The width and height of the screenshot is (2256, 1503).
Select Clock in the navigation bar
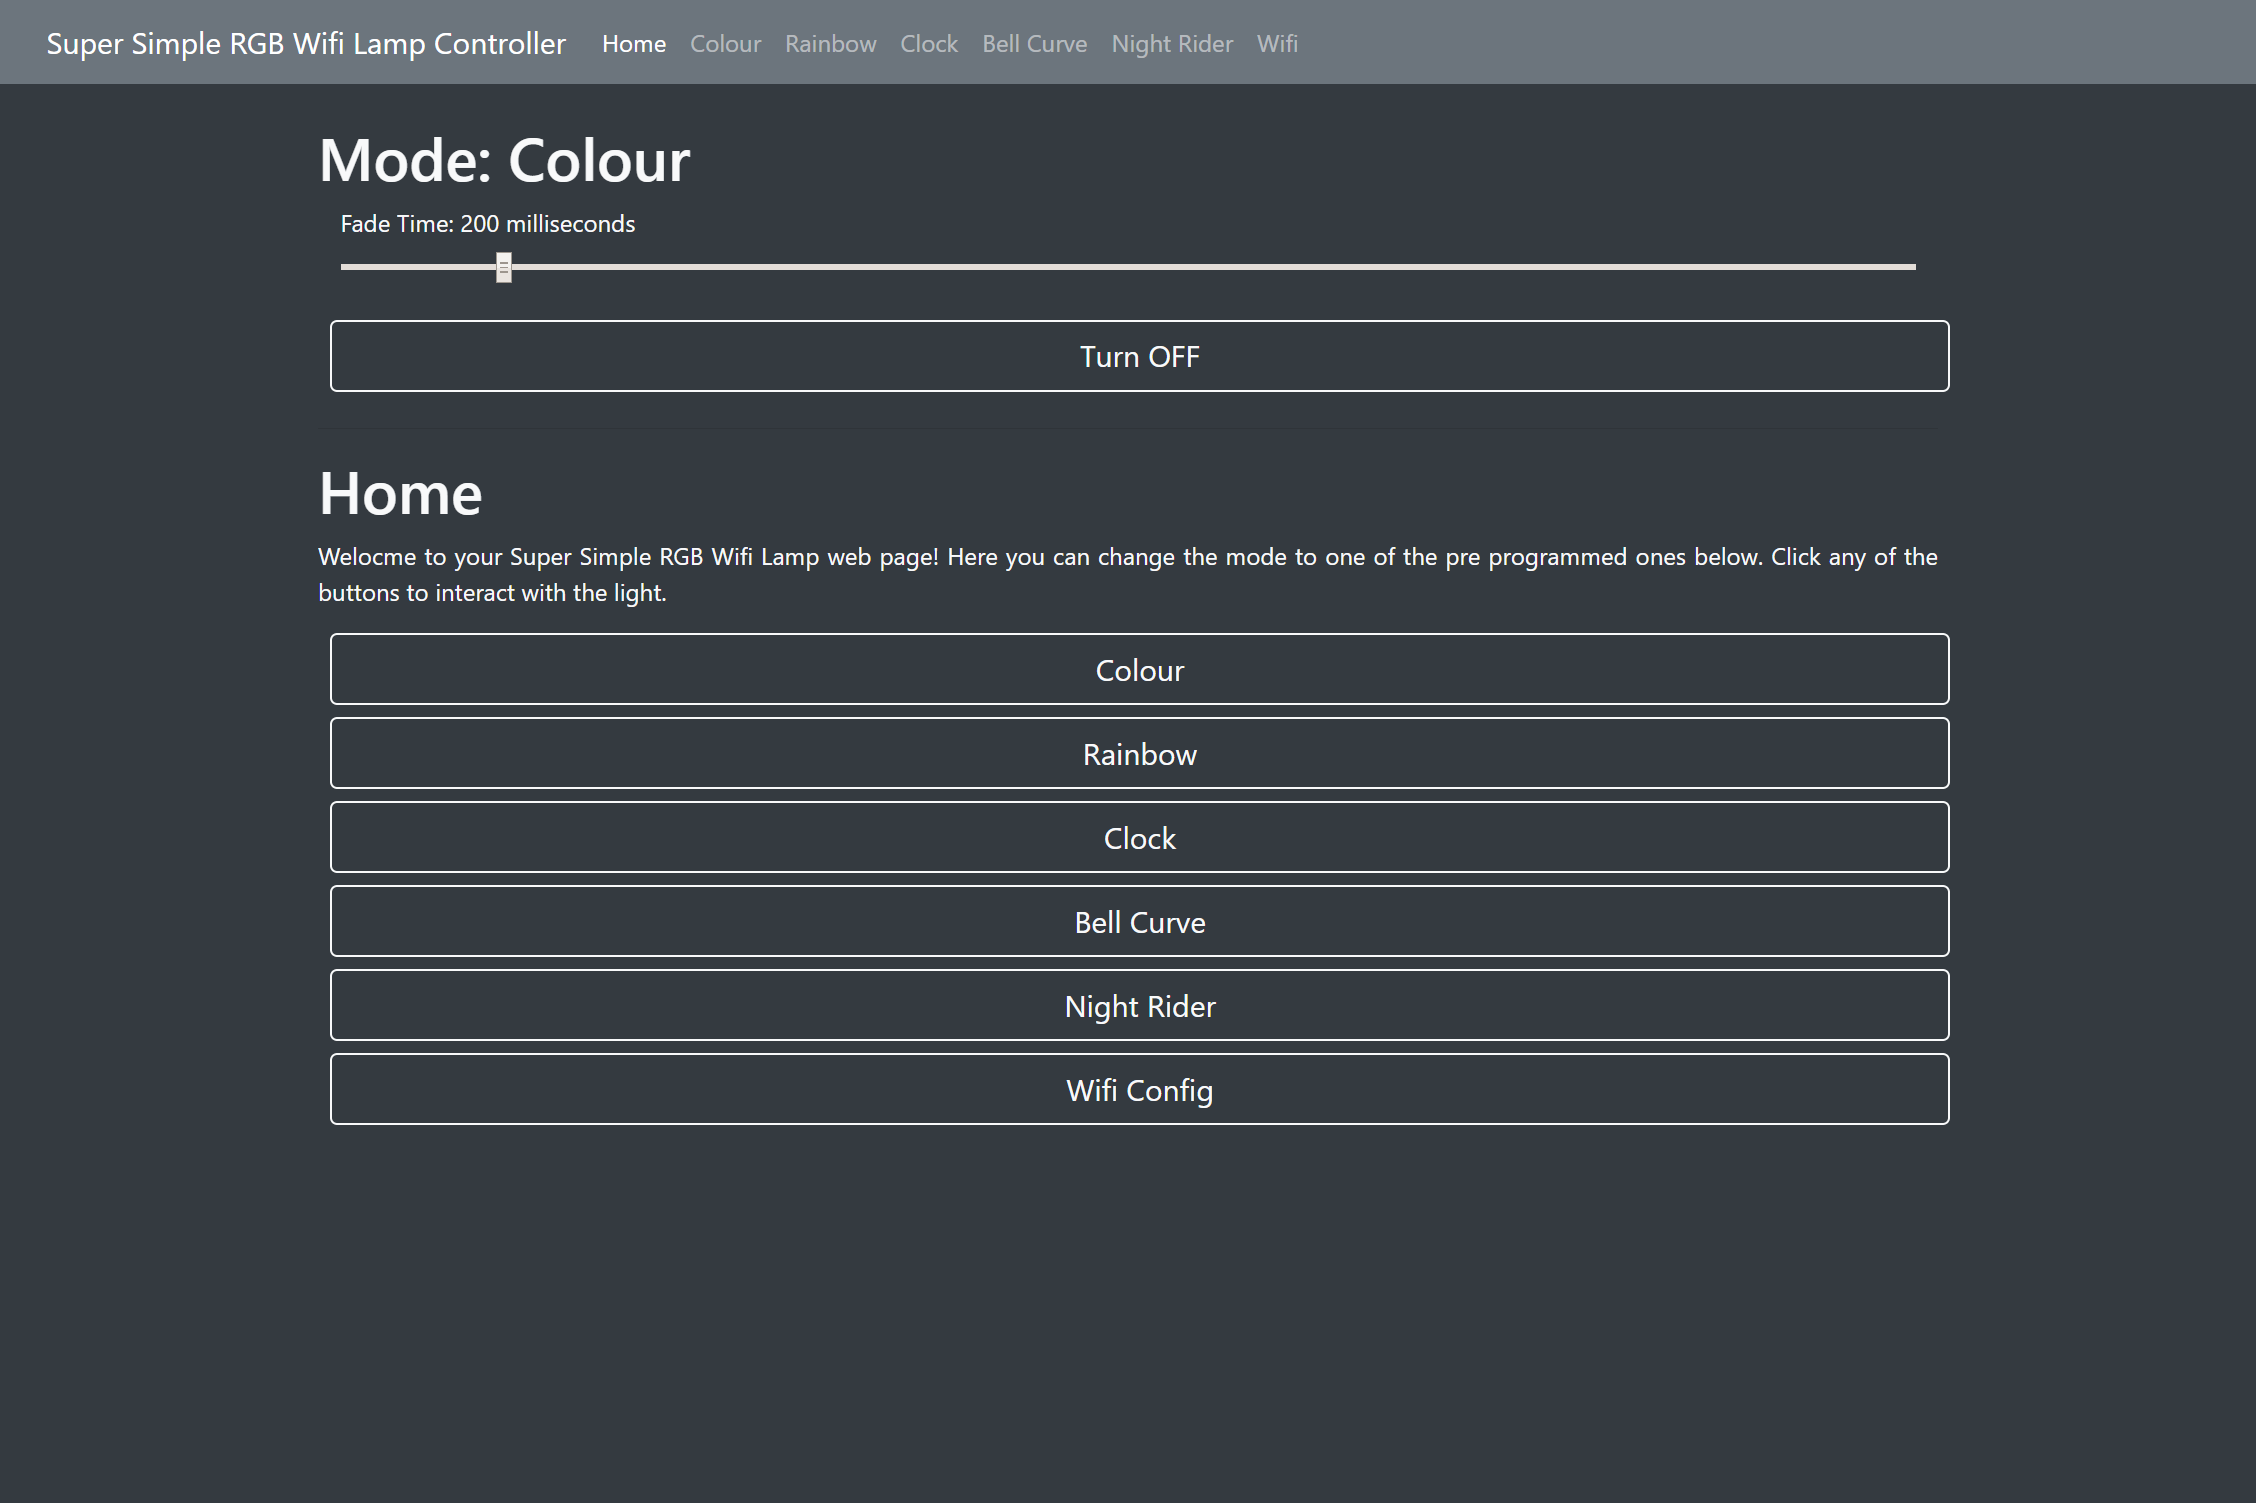point(928,44)
